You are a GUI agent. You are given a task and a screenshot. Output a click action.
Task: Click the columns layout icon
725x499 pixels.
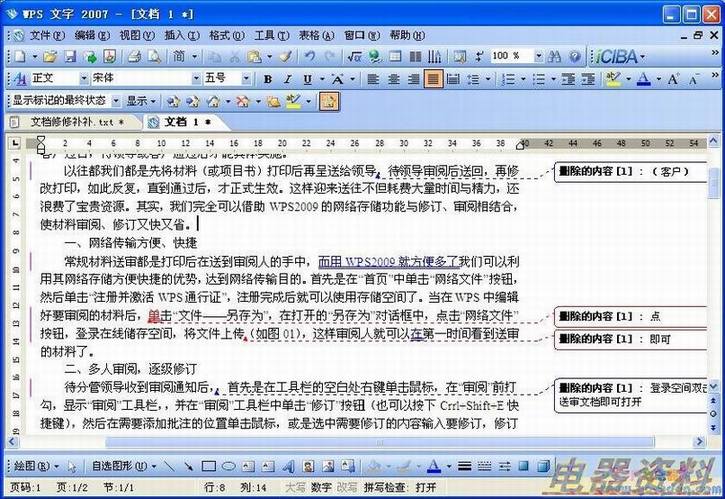pyautogui.click(x=415, y=57)
